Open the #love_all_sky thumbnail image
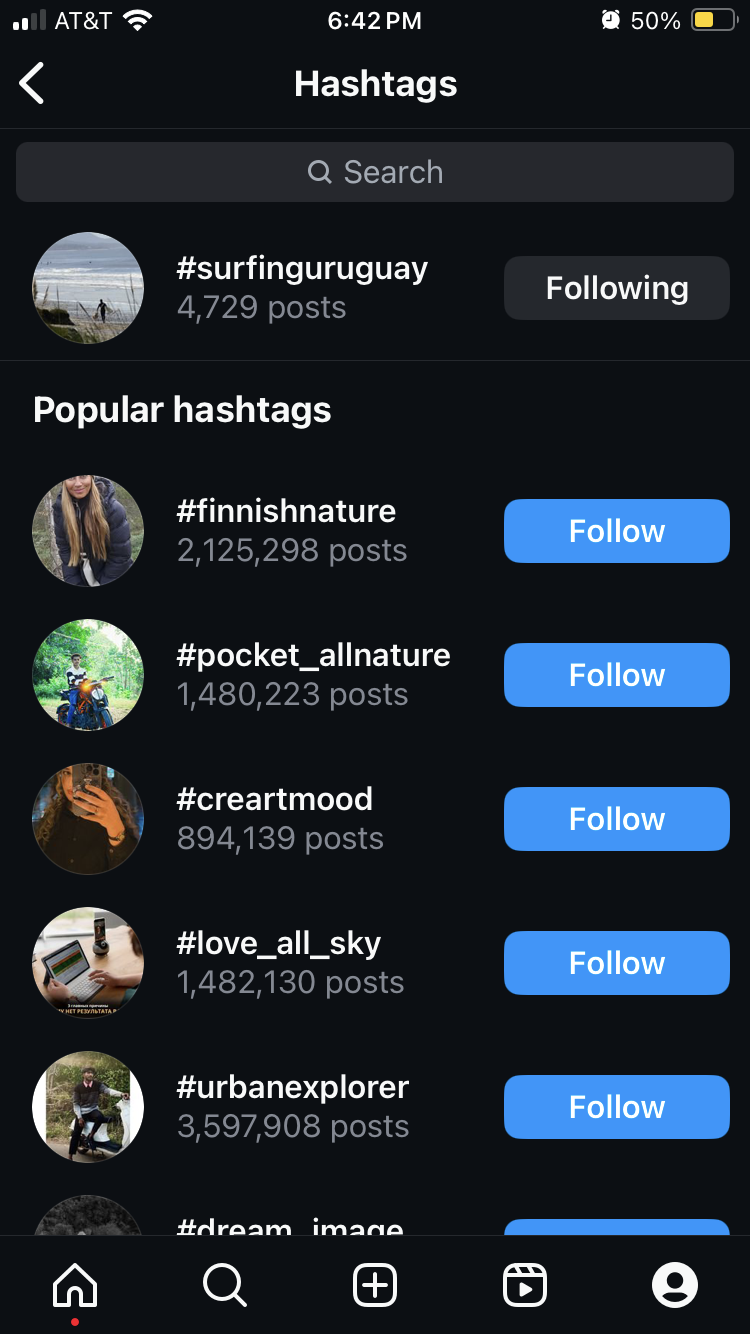 click(88, 963)
